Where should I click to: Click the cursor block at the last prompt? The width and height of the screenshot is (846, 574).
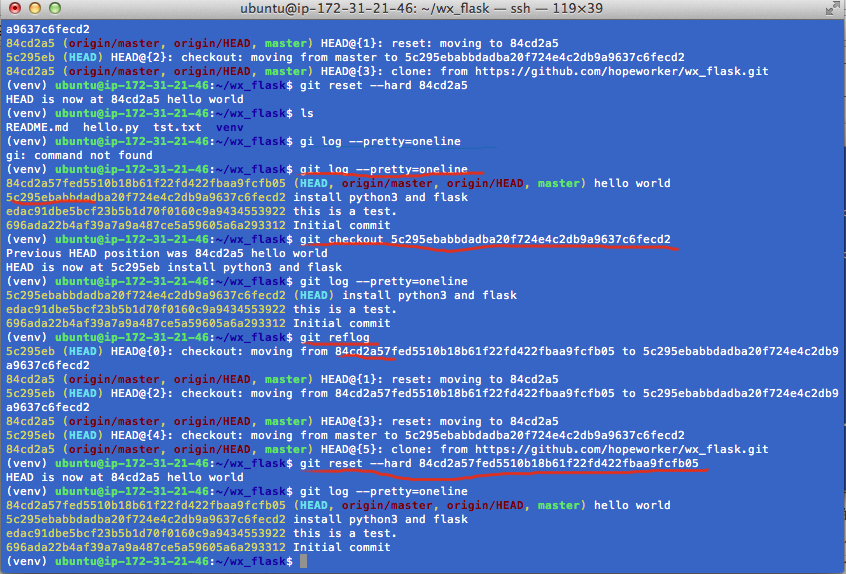(303, 561)
